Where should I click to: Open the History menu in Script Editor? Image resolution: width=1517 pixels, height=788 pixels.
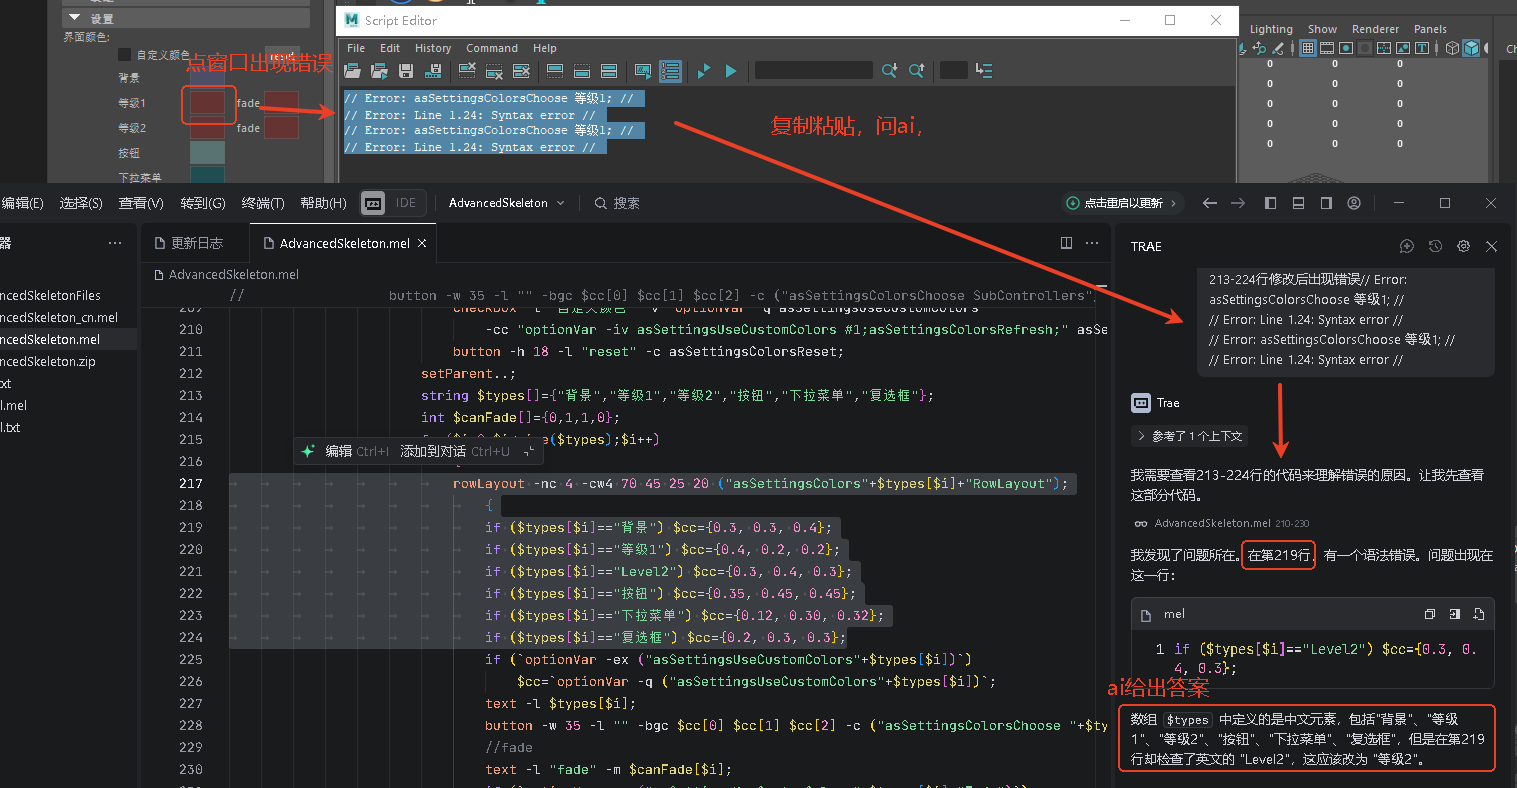point(432,48)
